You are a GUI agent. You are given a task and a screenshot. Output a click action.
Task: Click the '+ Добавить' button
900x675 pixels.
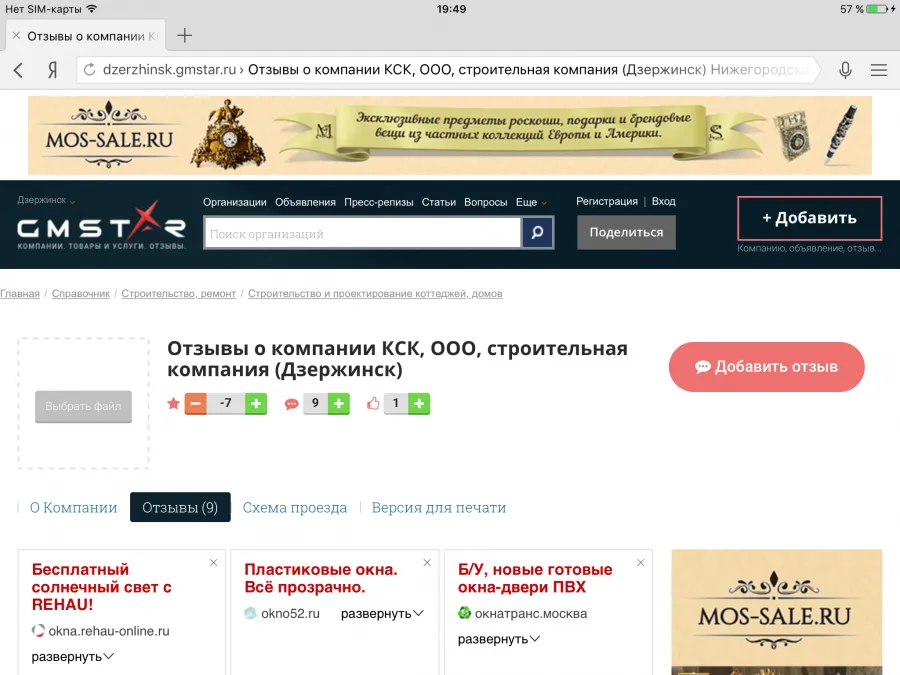tap(809, 218)
